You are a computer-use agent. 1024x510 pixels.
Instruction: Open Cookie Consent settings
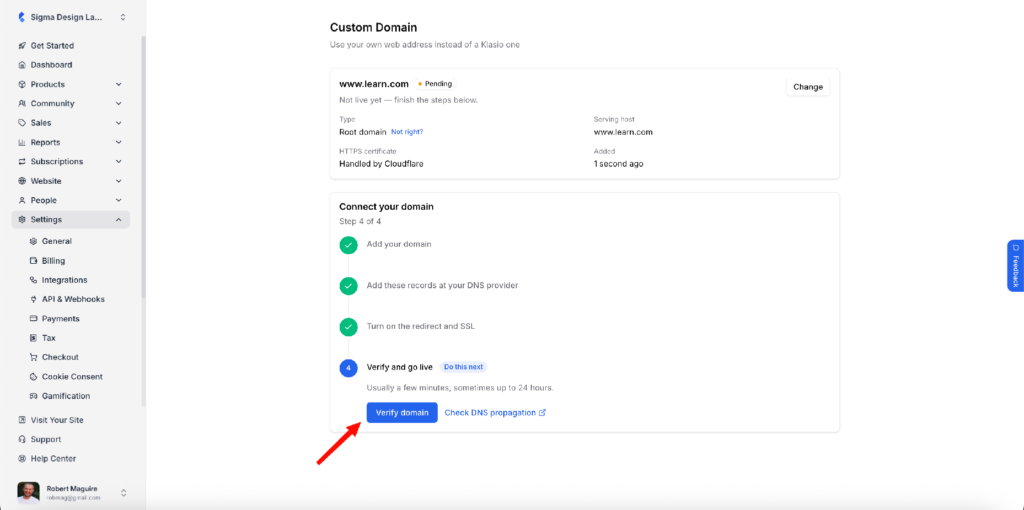pyautogui.click(x=71, y=377)
